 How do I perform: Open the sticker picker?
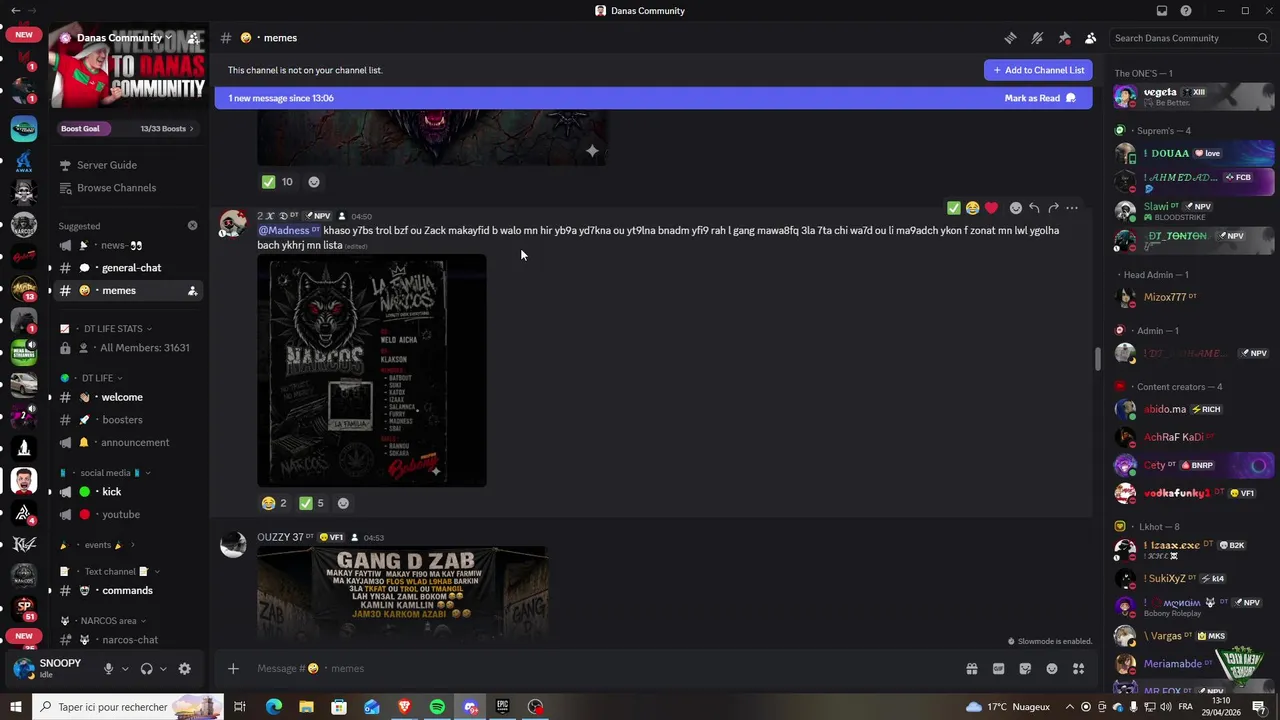[1025, 668]
